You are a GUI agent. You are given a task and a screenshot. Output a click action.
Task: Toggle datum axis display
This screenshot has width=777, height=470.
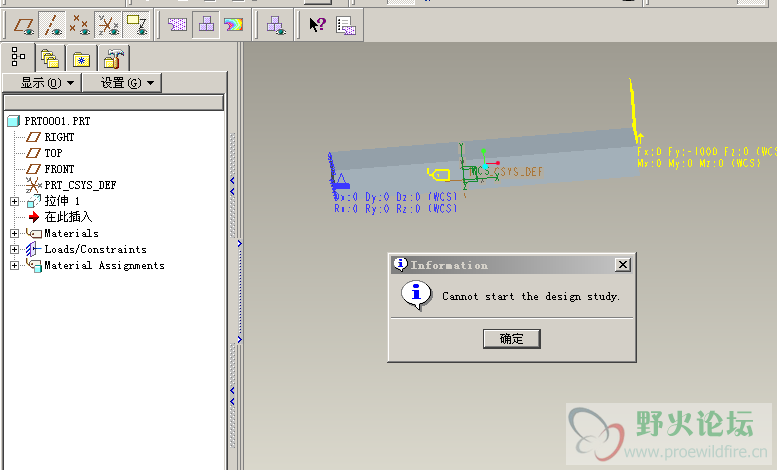pos(52,25)
